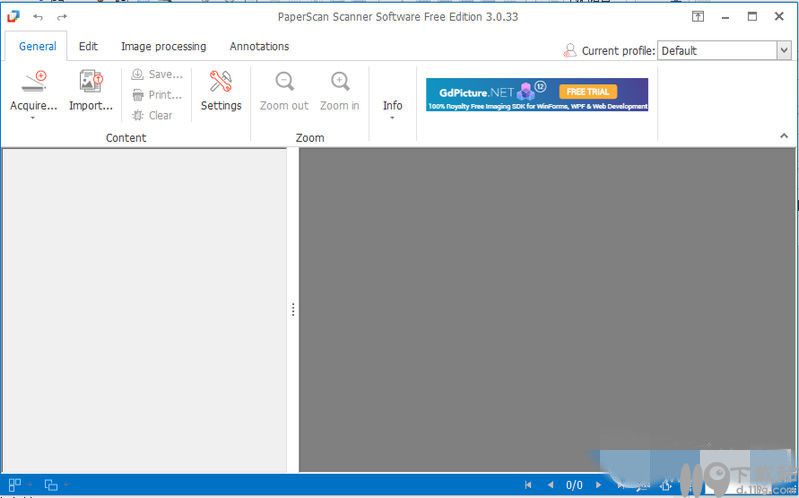Screen dimensions: 799x498
Task: Click the Redo arrow in title bar
Action: coord(62,17)
